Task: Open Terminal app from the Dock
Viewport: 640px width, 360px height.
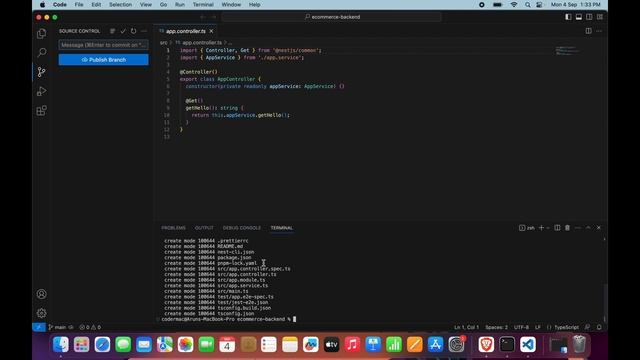Action: tap(507, 344)
